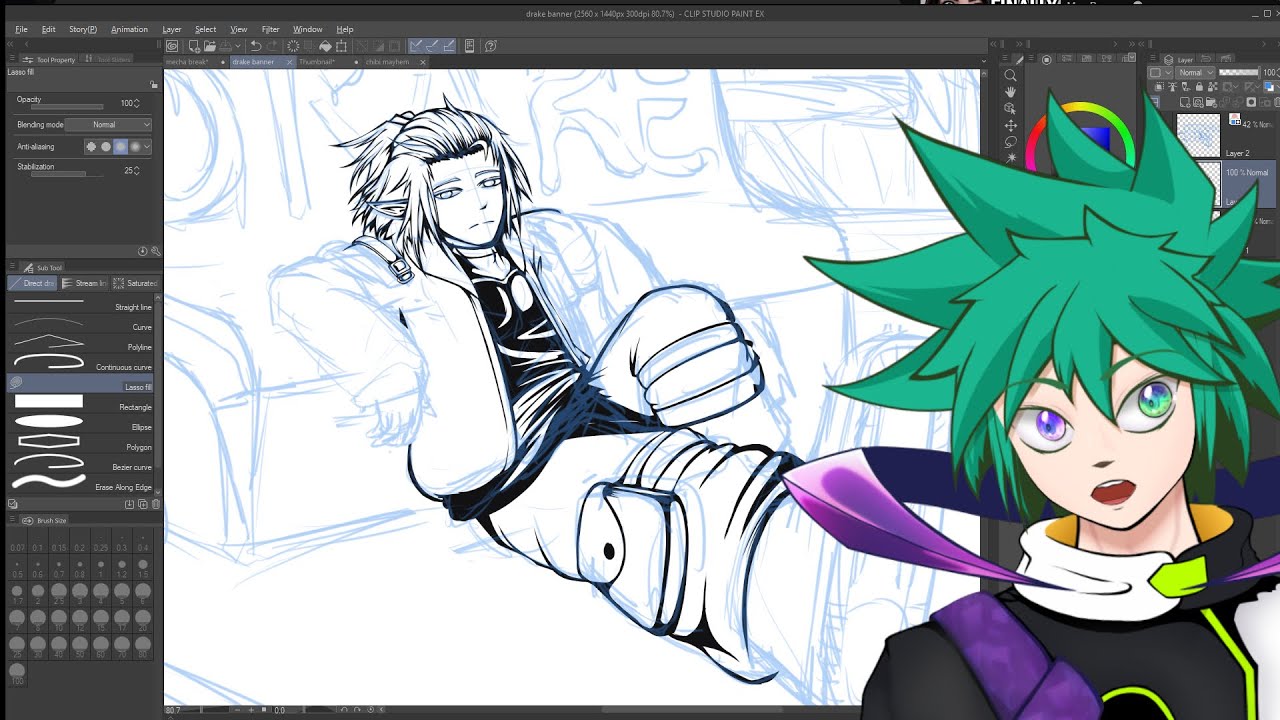Screen dimensions: 1280x720
Task: Toggle the tool property lock icon
Action: [x=153, y=84]
